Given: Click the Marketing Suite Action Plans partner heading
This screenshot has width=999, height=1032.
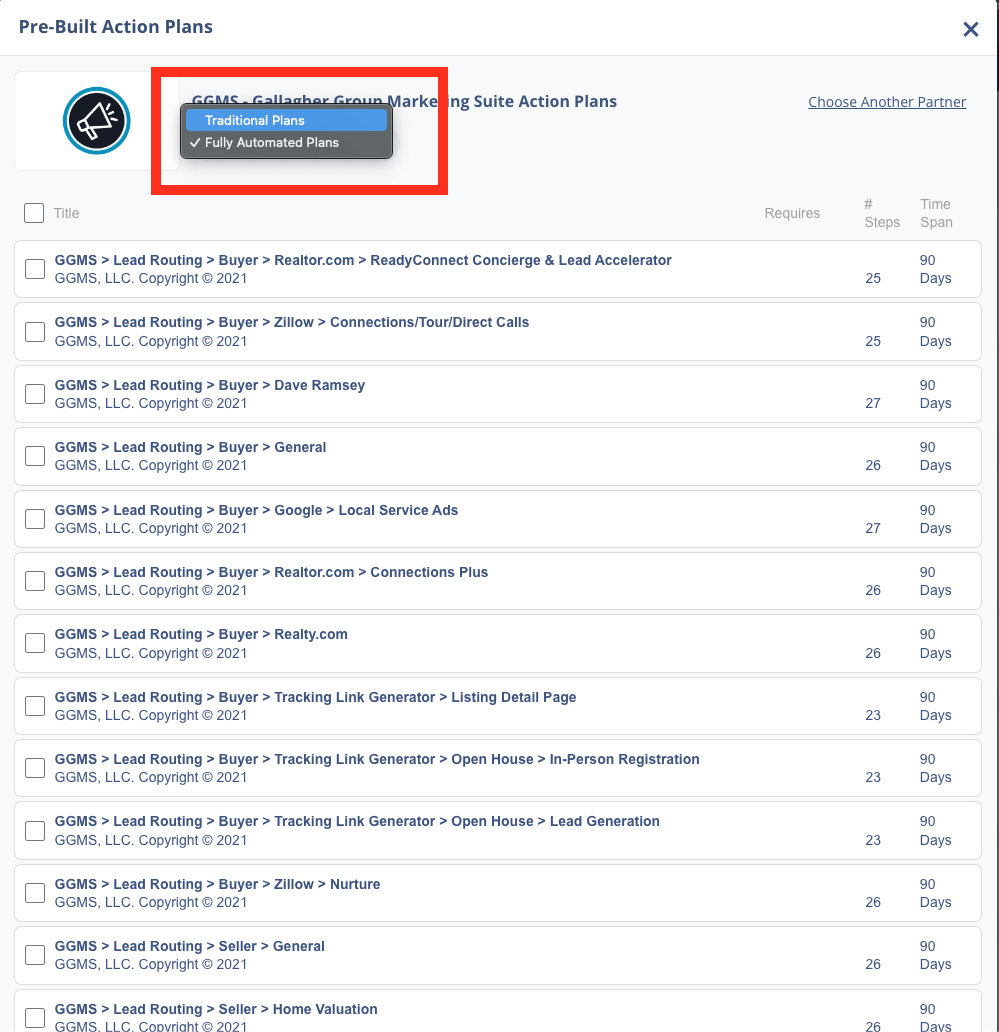Looking at the screenshot, I should (x=404, y=101).
